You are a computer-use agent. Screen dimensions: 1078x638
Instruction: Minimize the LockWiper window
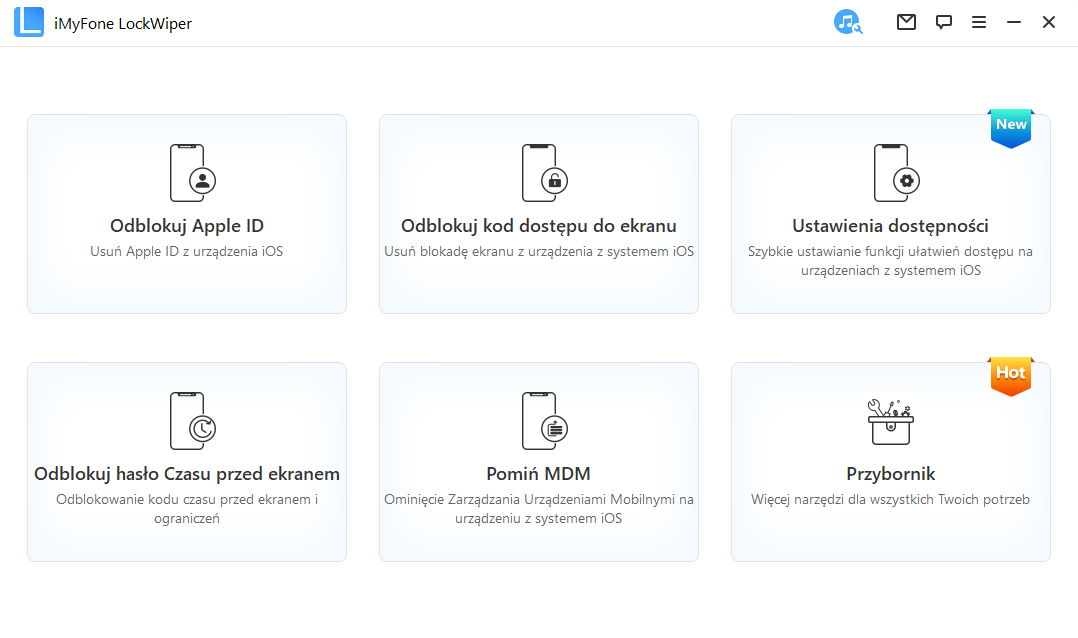(x=1013, y=23)
